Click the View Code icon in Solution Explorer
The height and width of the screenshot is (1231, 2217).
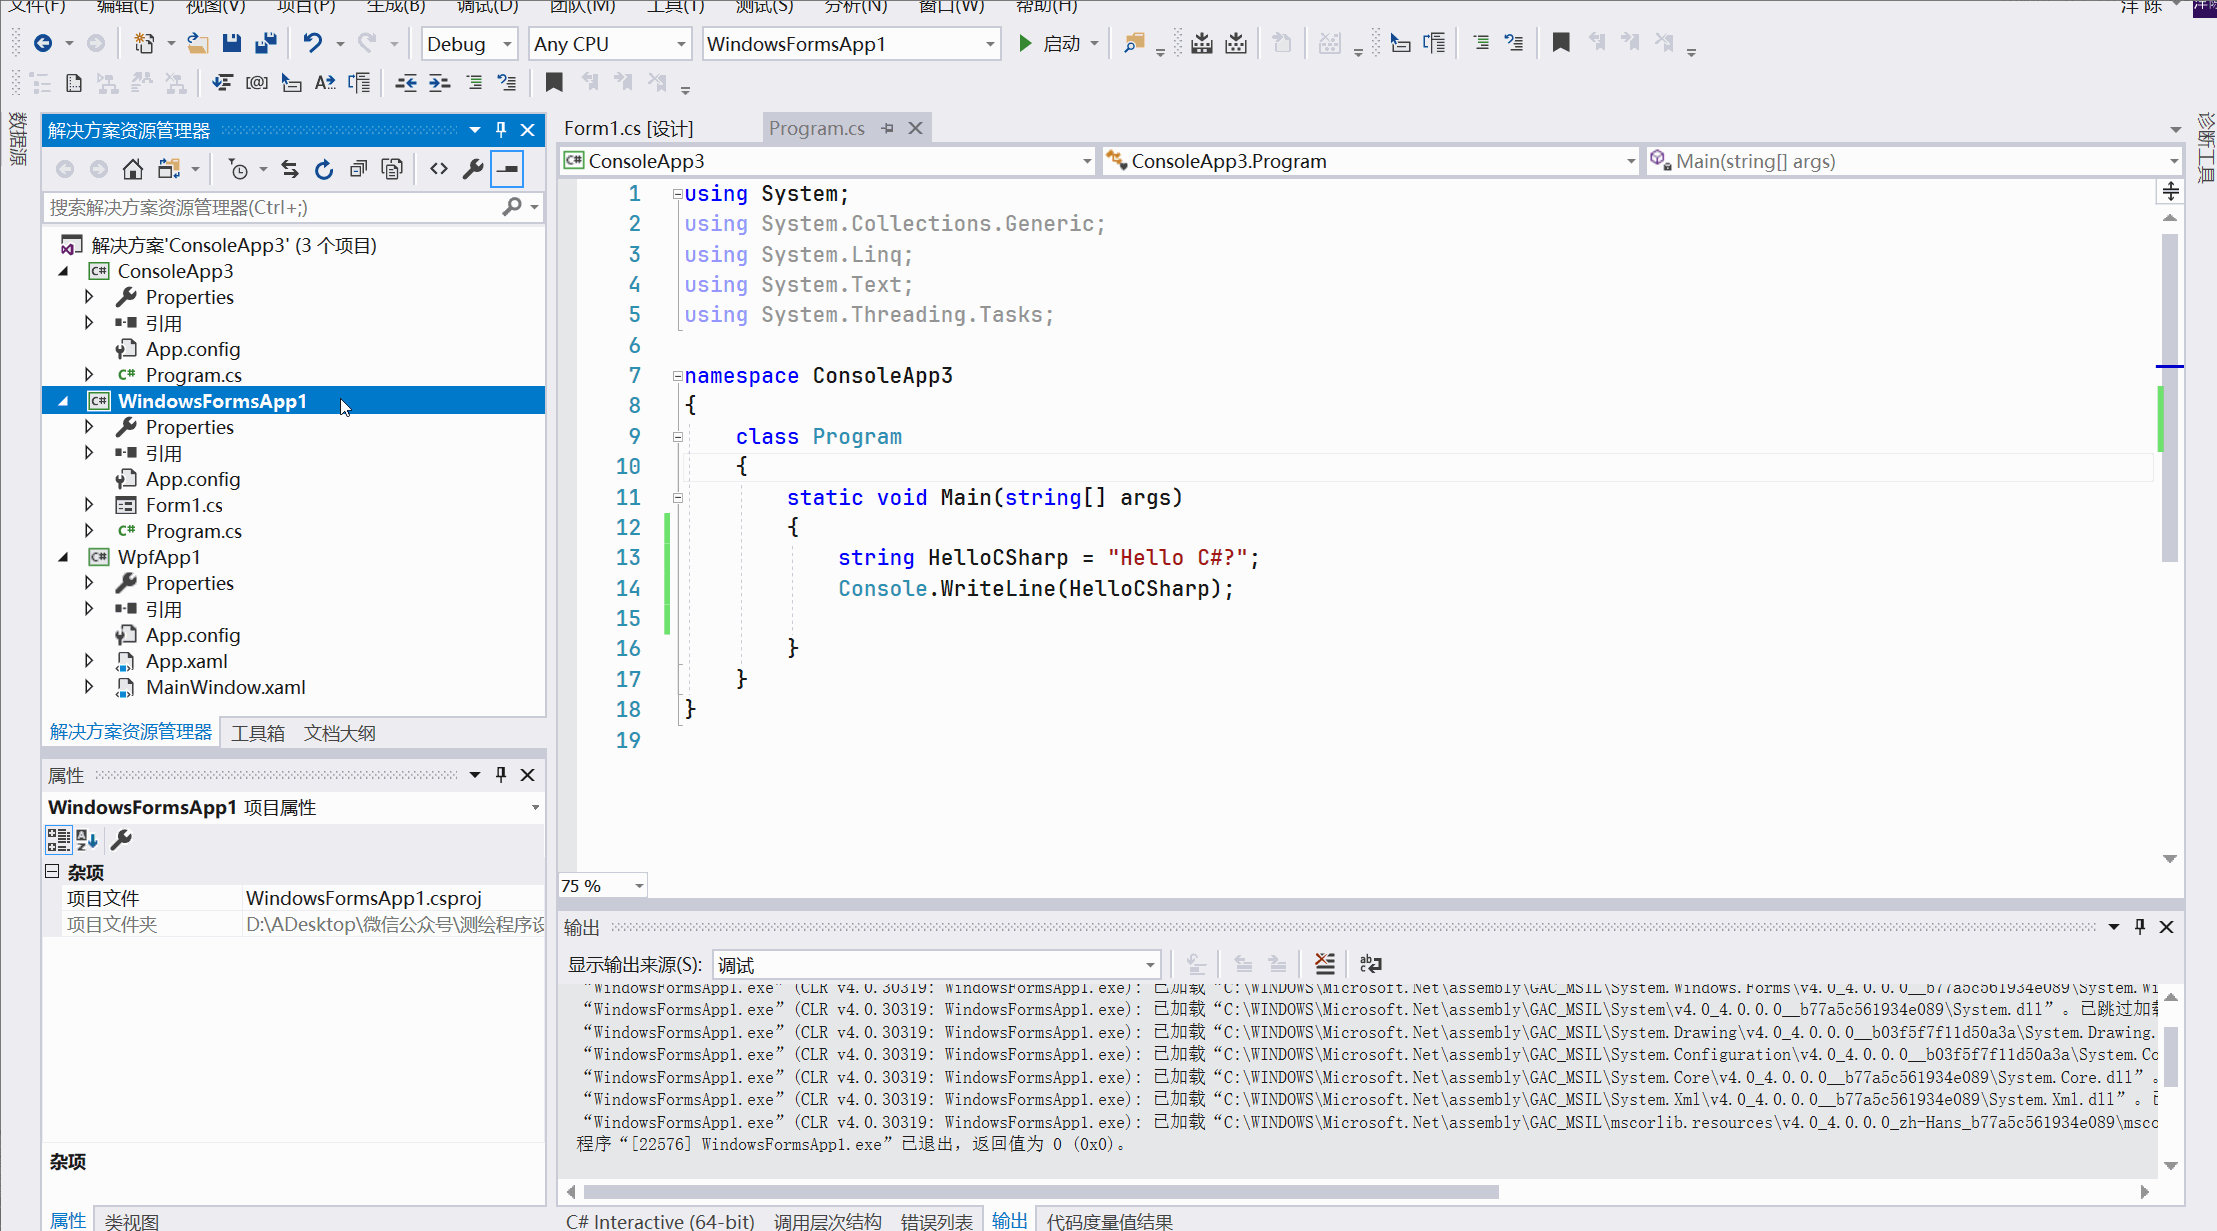pyautogui.click(x=439, y=169)
